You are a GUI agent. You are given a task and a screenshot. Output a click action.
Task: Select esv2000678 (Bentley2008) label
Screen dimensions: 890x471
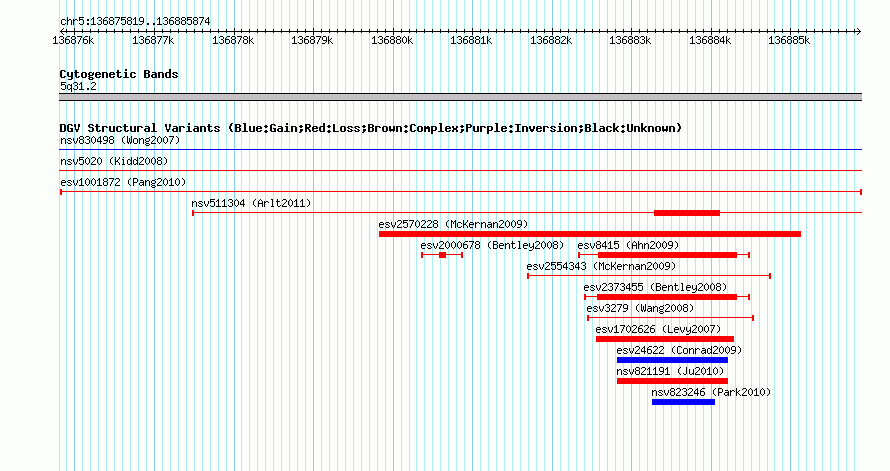492,245
